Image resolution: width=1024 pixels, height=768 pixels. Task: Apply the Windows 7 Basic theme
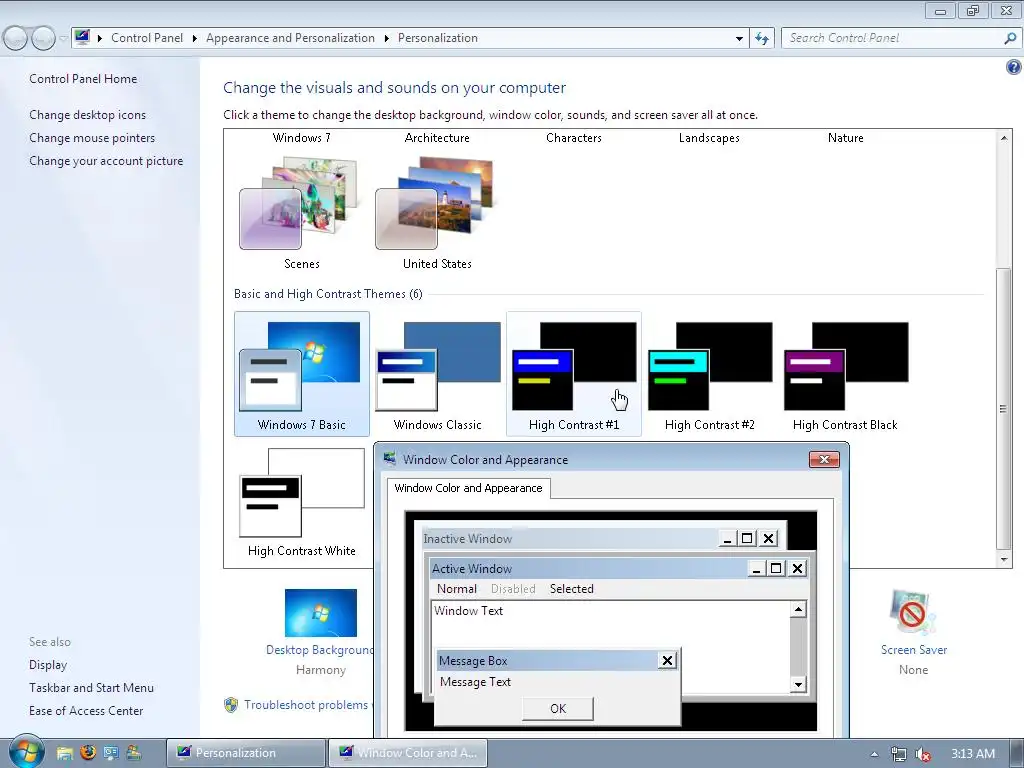click(x=302, y=374)
